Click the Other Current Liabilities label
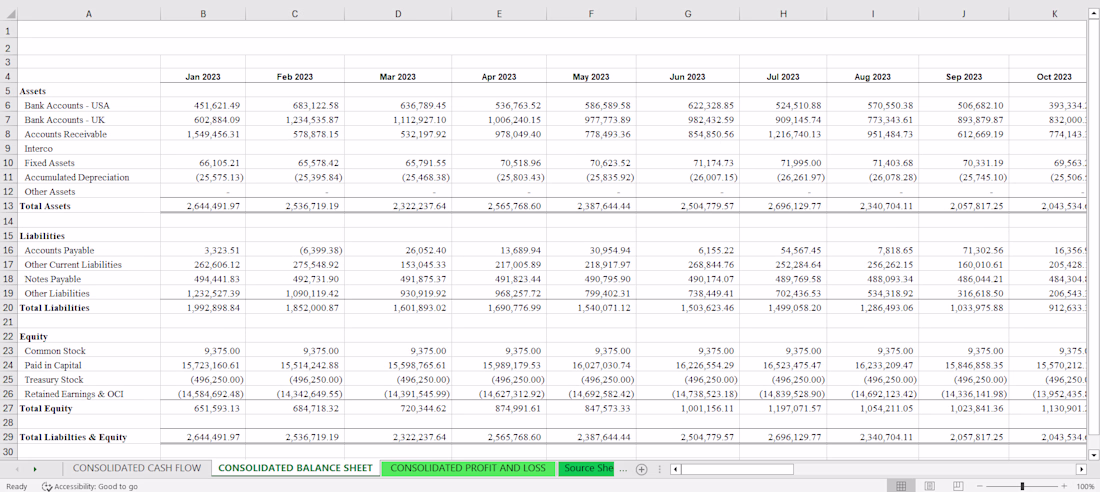Image resolution: width=1100 pixels, height=492 pixels. pyautogui.click(x=73, y=265)
